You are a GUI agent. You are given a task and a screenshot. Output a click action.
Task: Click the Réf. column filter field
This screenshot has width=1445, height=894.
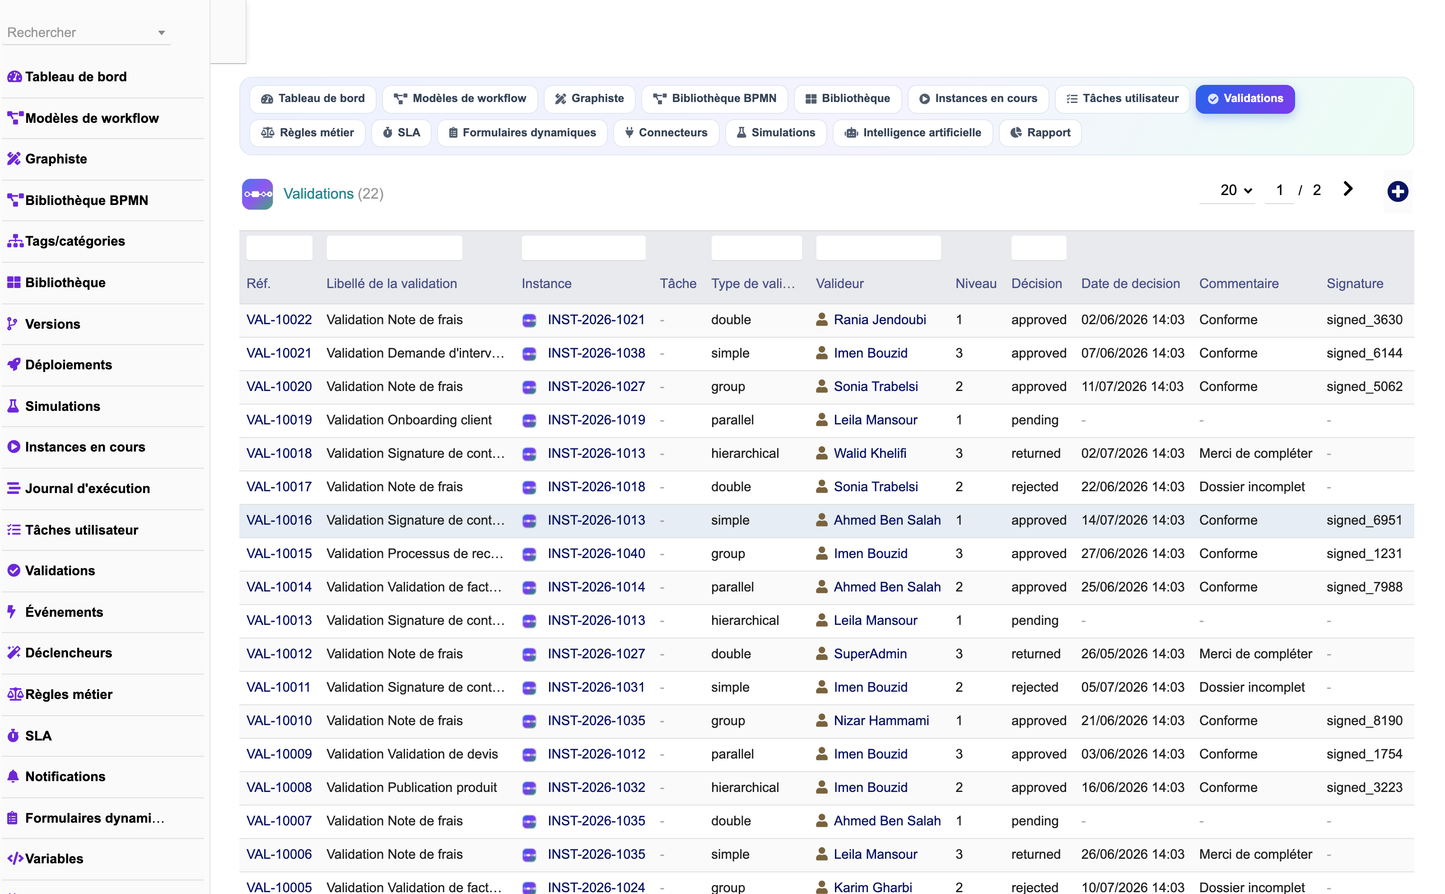click(x=279, y=248)
